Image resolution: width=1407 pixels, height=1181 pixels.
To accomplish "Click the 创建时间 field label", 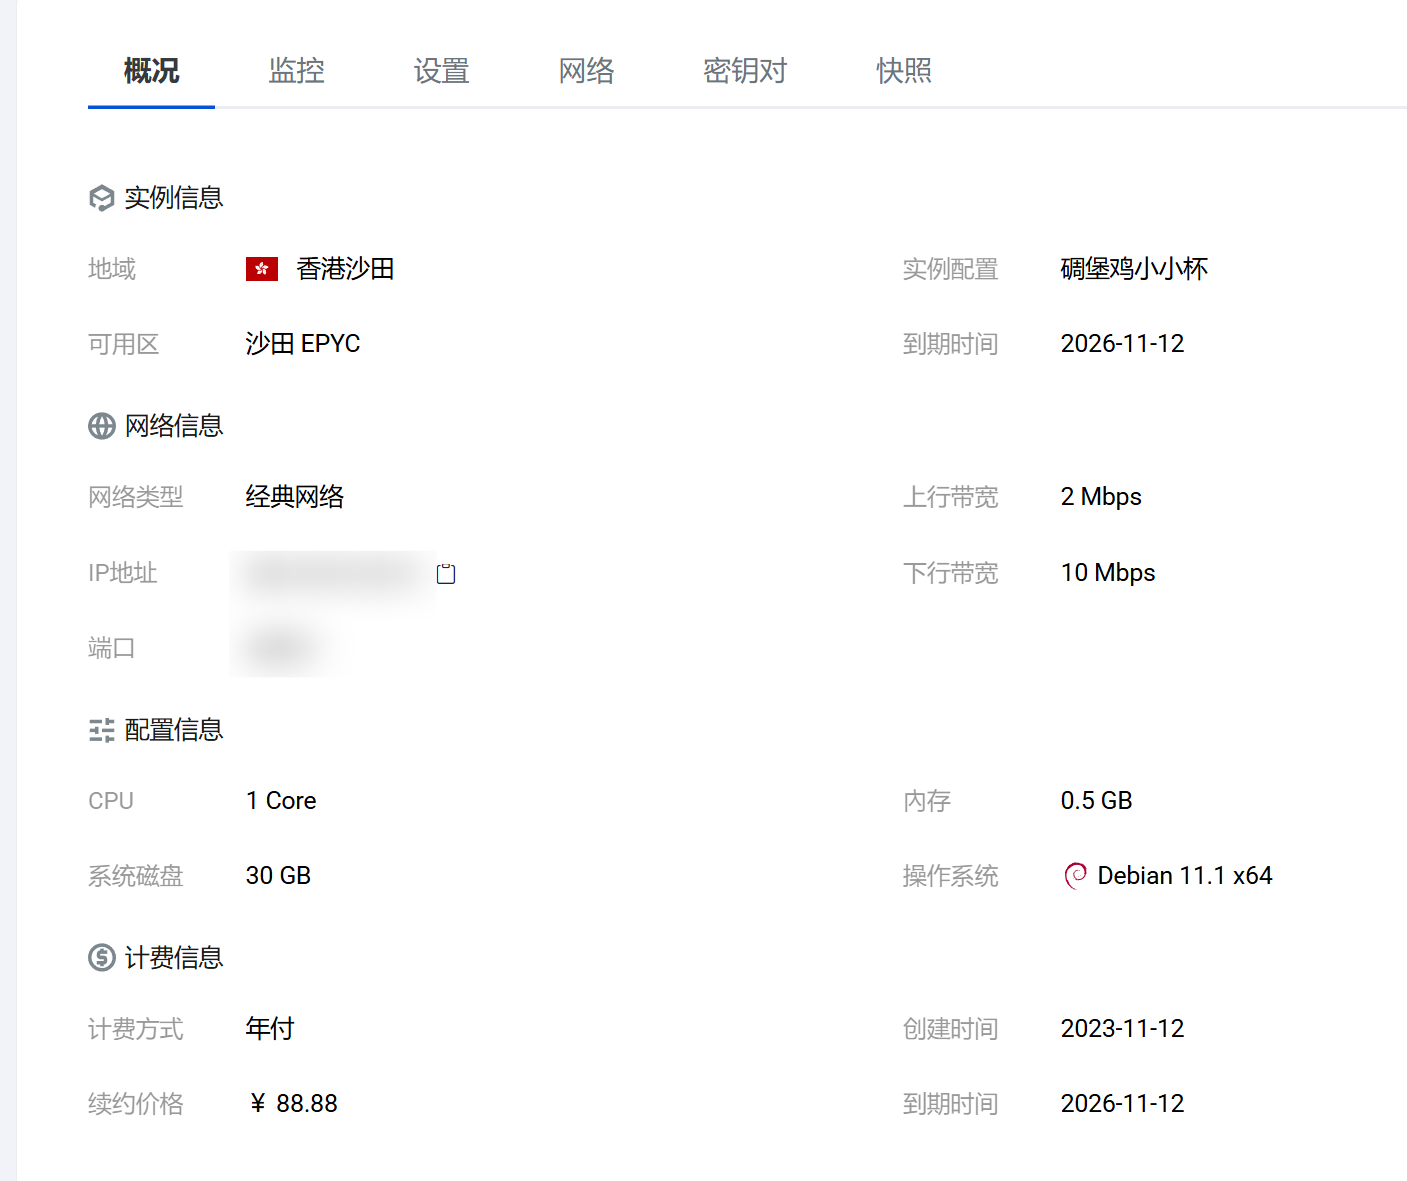I will 951,1029.
